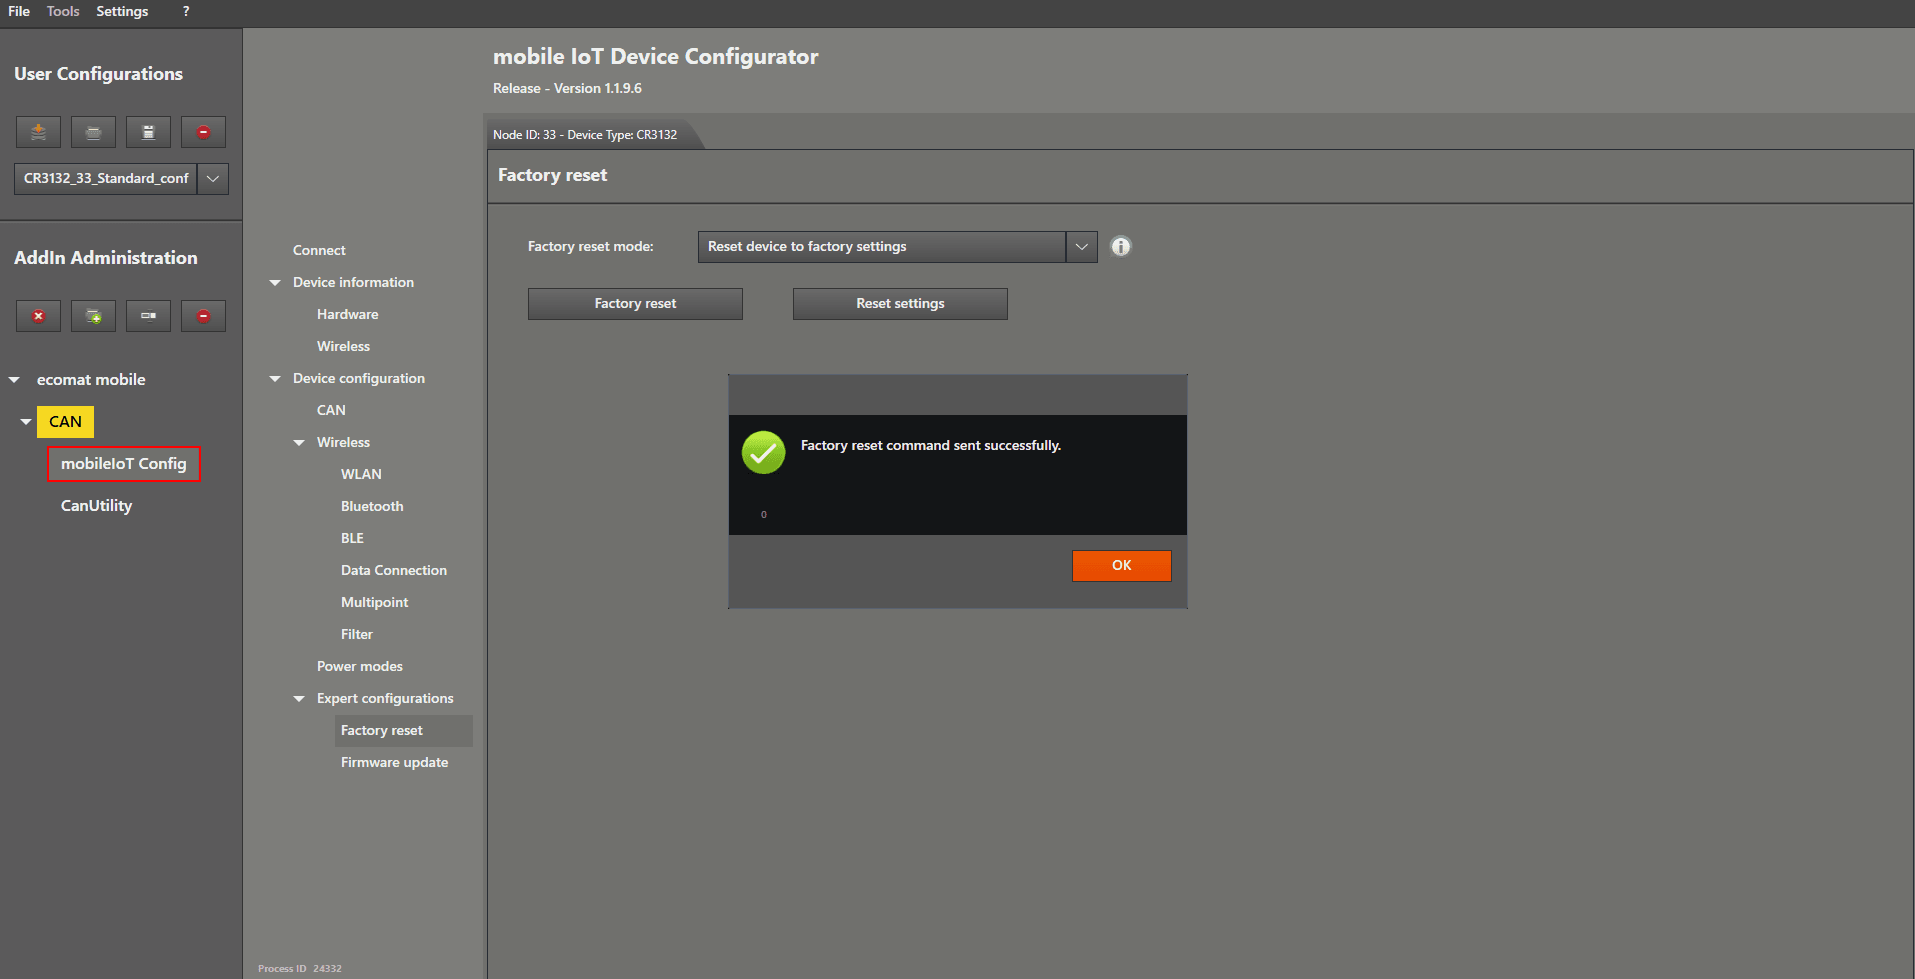Click the import configuration icon with orange arrow
The height and width of the screenshot is (979, 1915).
pyautogui.click(x=38, y=132)
